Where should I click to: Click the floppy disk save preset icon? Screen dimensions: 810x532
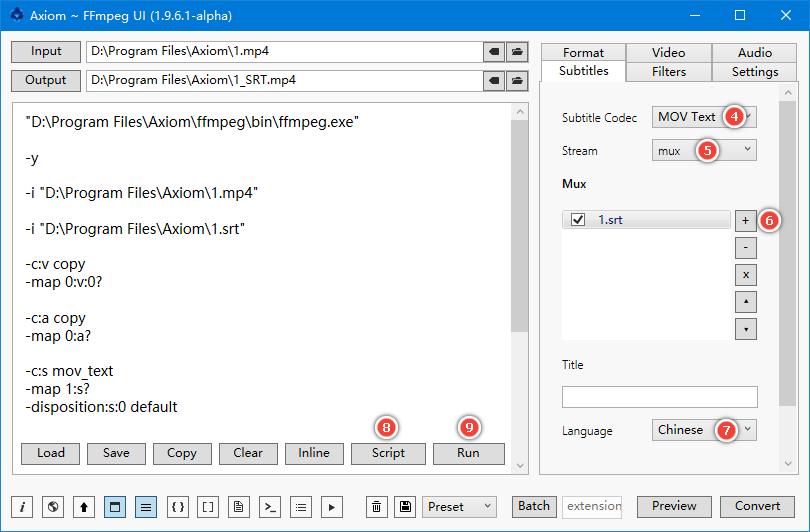405,506
